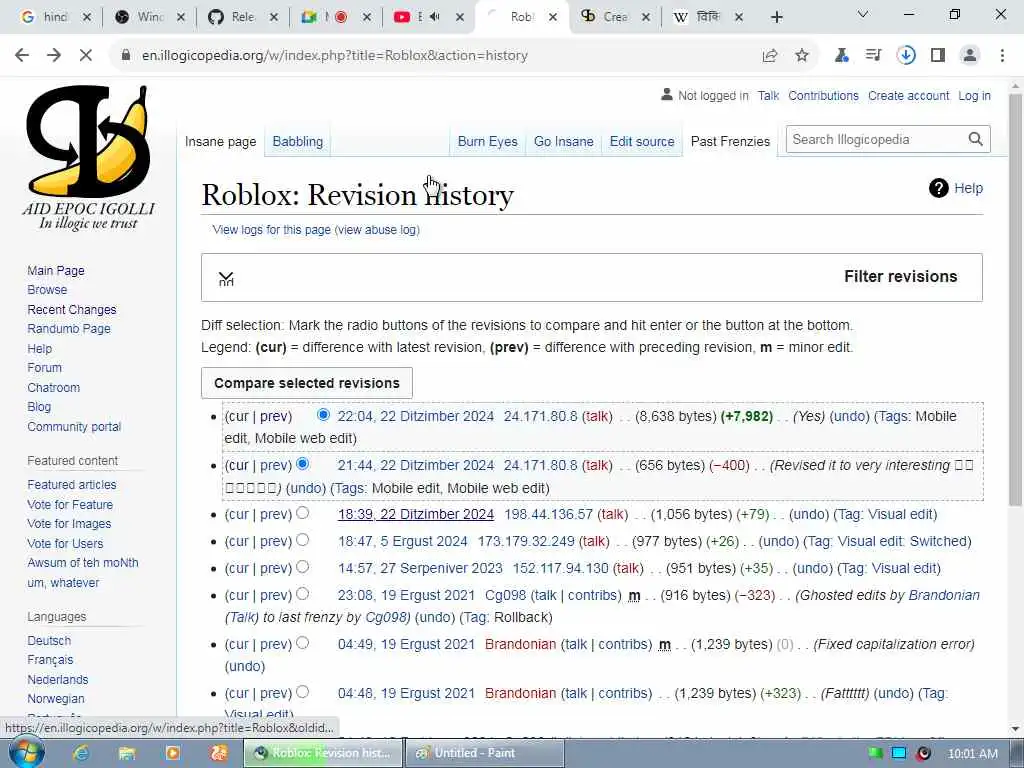This screenshot has width=1024, height=768.
Task: Open Community portal sidebar link
Action: pos(74,426)
